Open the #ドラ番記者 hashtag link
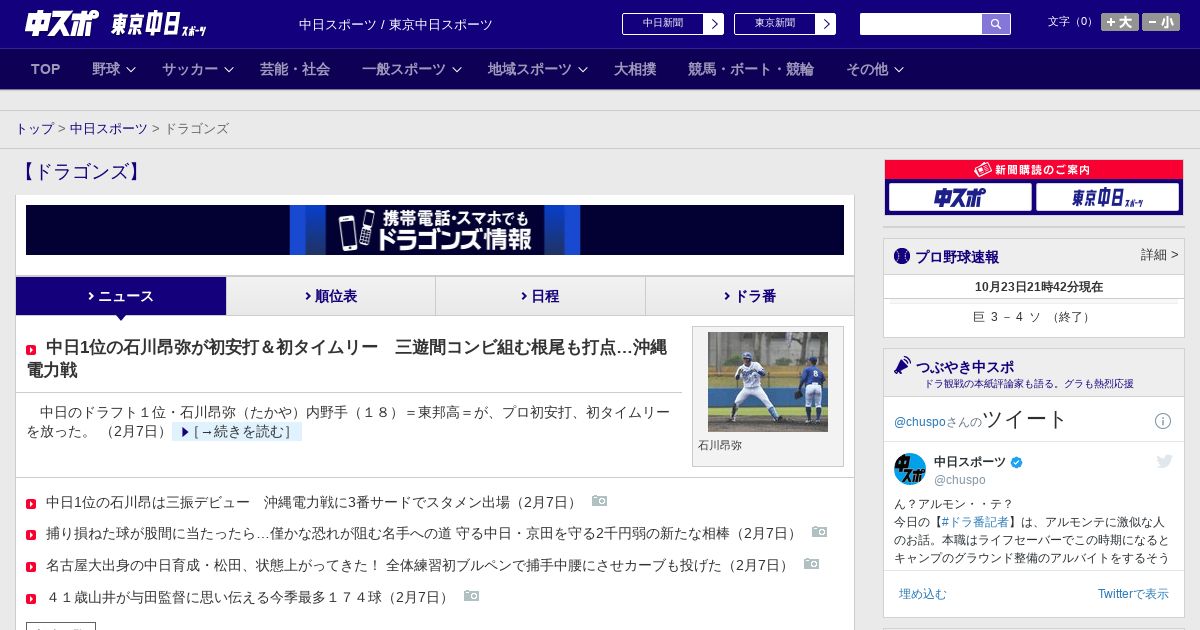Viewport: 1200px width, 630px height. (x=974, y=522)
